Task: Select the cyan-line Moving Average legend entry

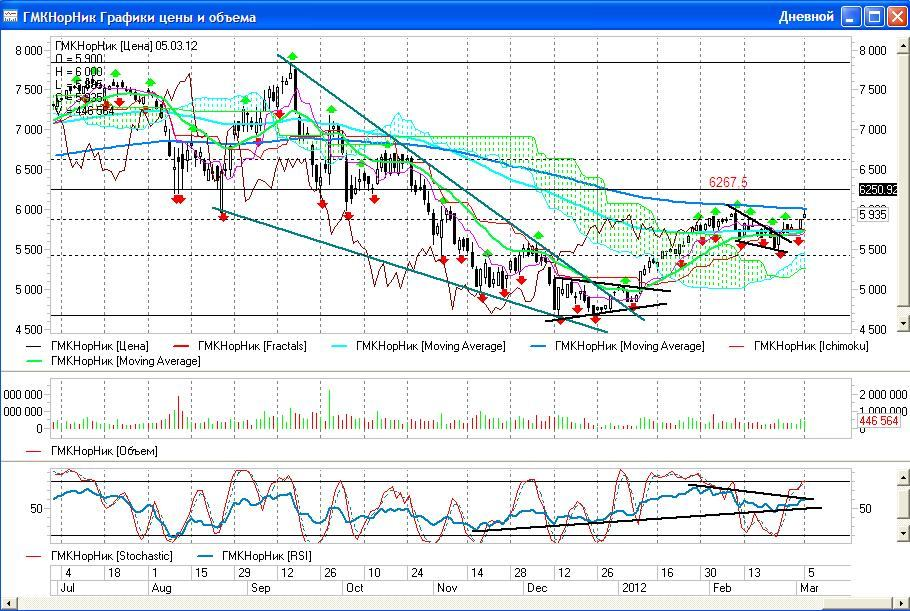Action: pyautogui.click(x=420, y=346)
